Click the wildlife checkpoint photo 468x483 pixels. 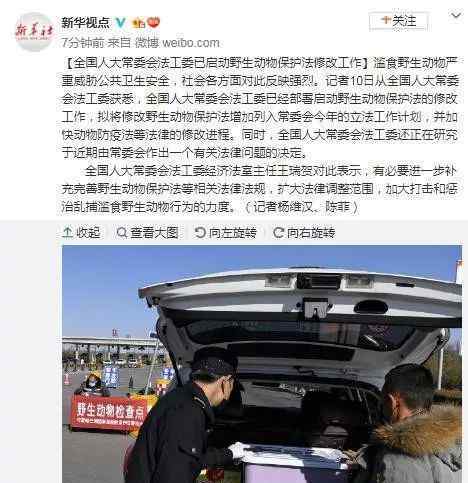click(262, 364)
